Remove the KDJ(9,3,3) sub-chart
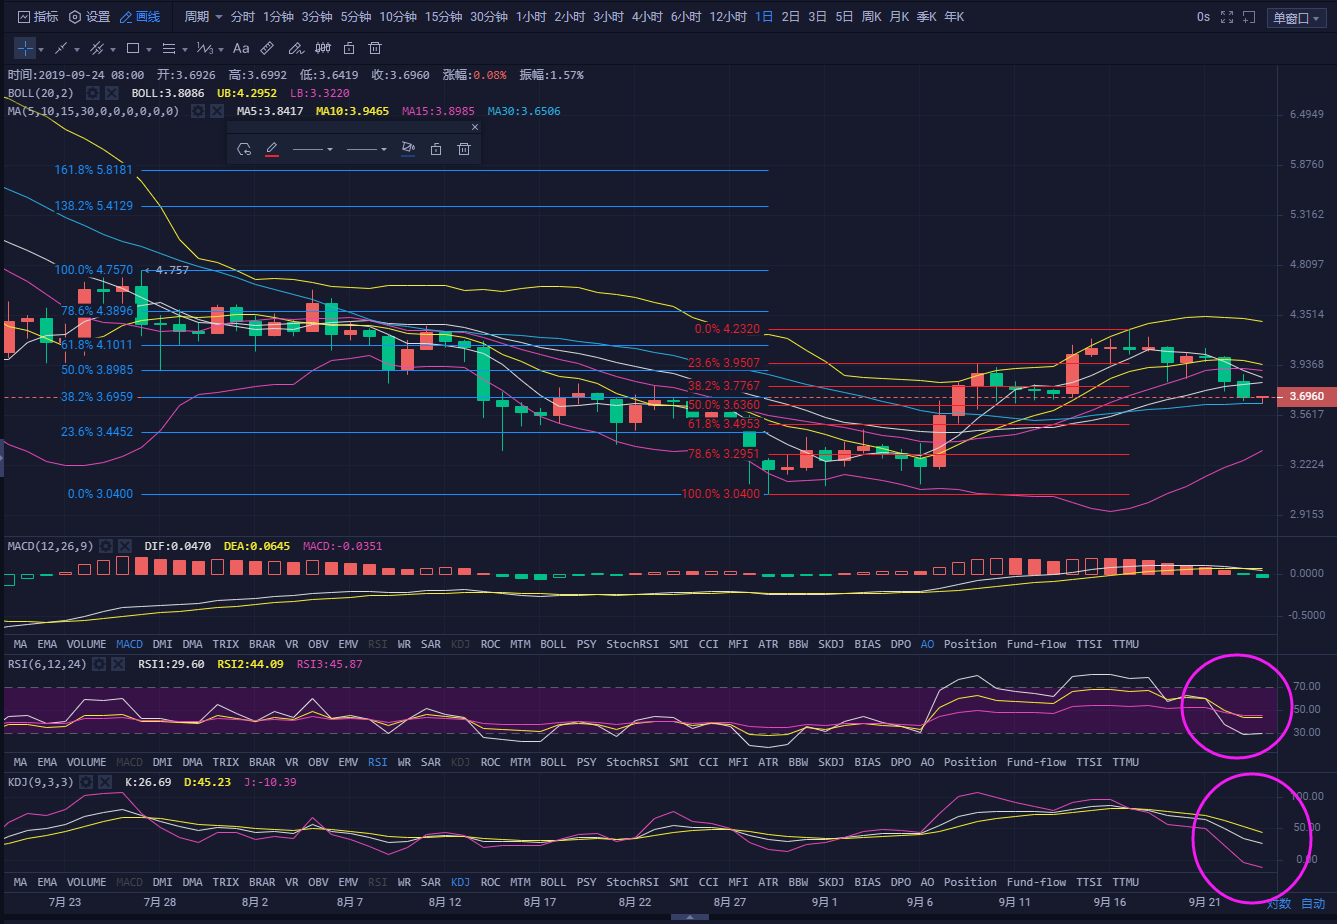The image size is (1337, 924). 105,782
